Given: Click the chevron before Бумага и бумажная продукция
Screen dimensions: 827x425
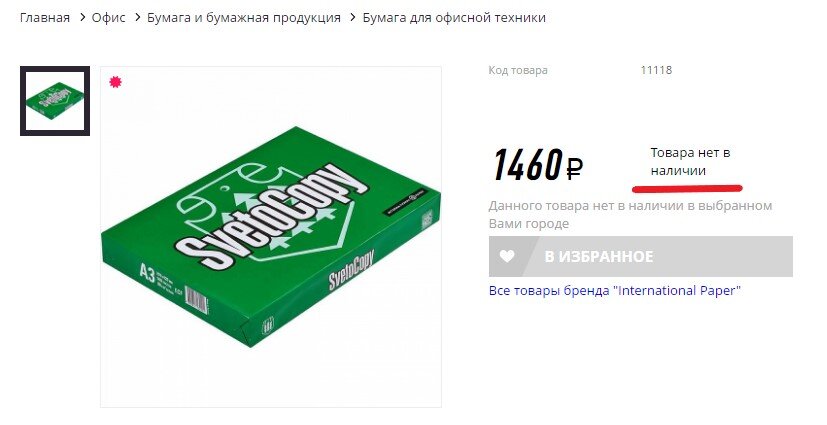Looking at the screenshot, I should [x=138, y=17].
